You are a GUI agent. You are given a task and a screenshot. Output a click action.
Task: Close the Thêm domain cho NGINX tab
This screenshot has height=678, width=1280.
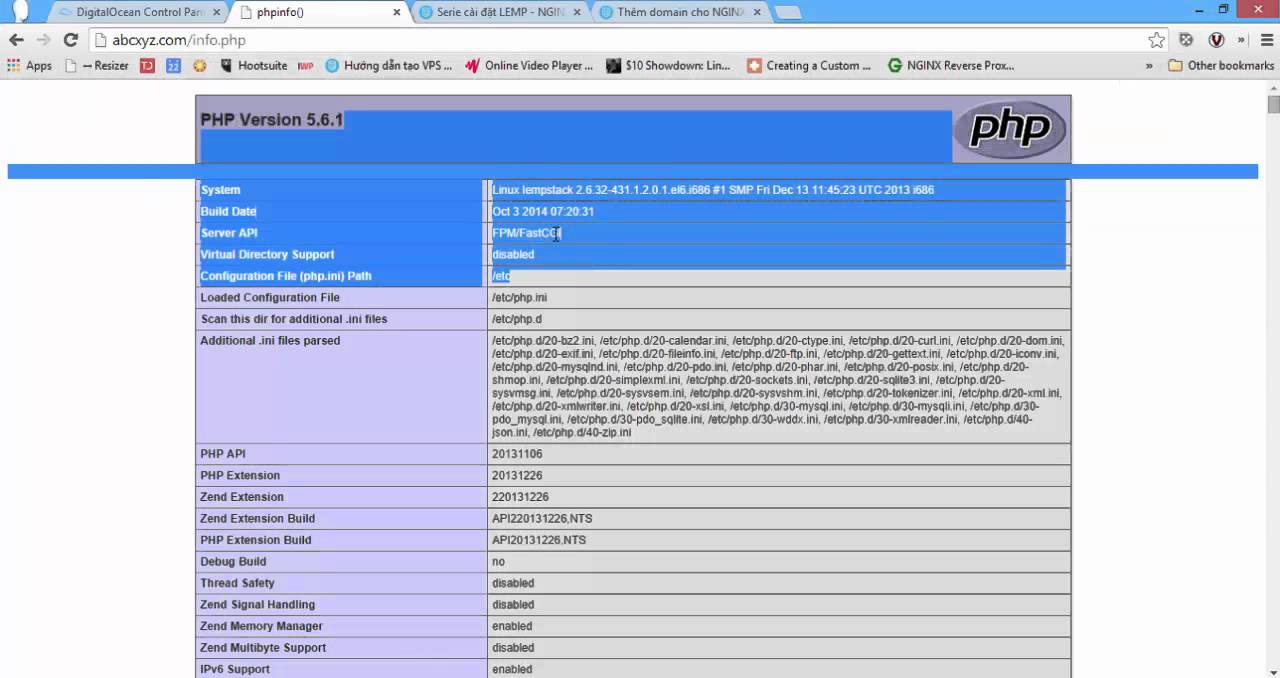[x=757, y=12]
